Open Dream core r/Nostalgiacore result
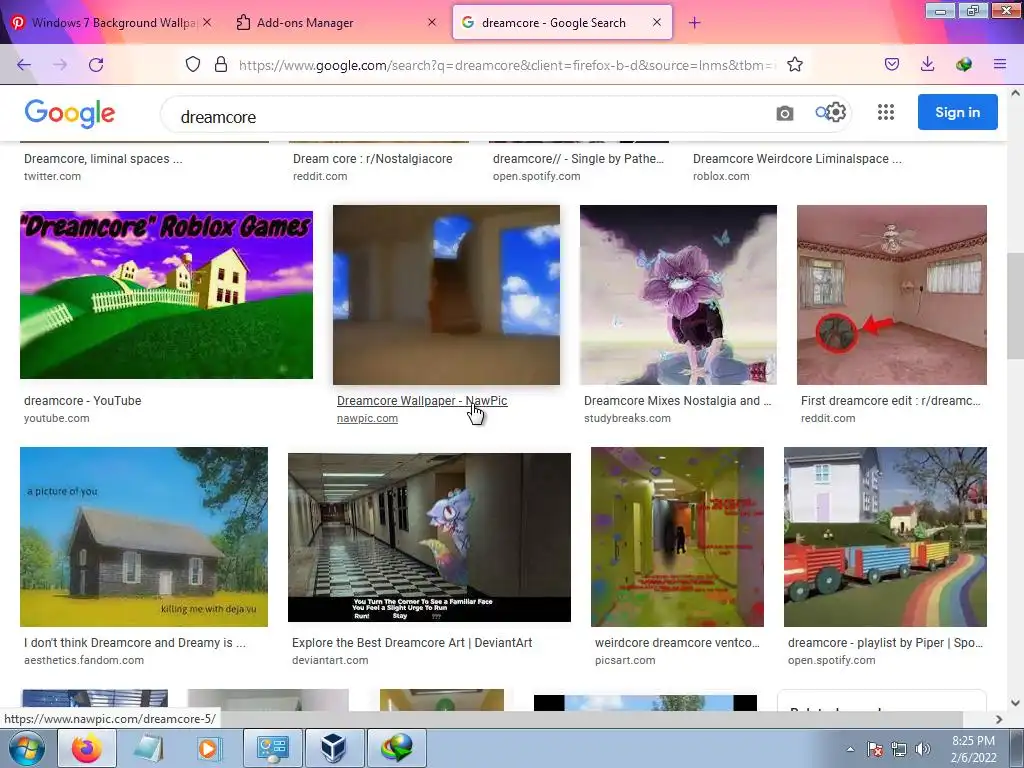This screenshot has width=1024, height=768. click(372, 159)
